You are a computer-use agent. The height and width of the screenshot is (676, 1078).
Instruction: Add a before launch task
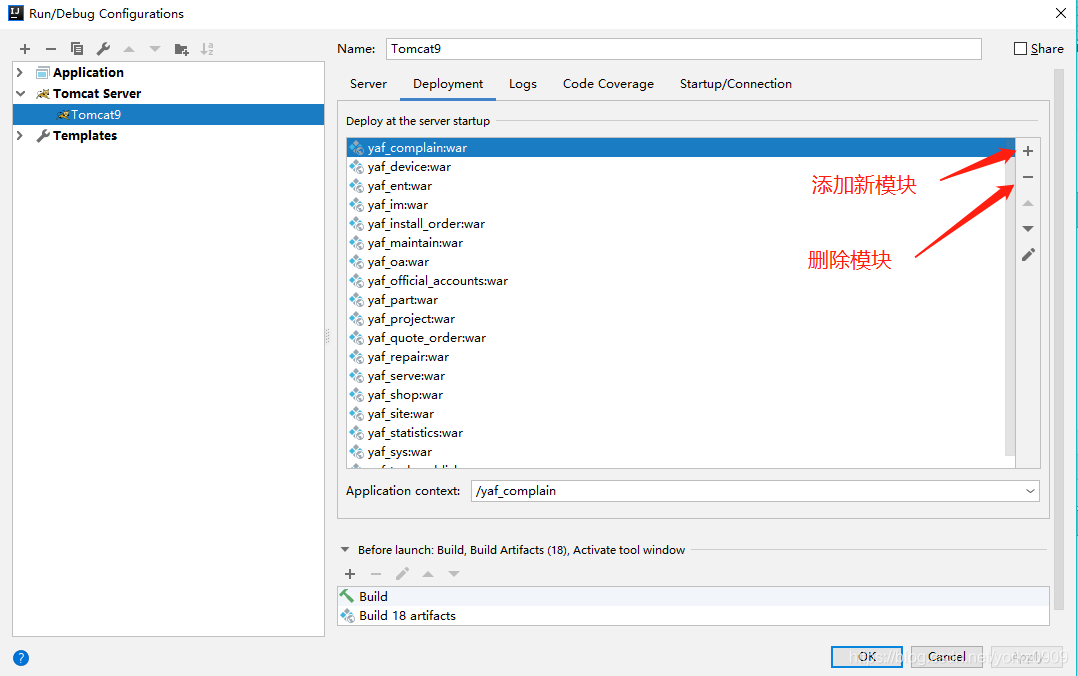click(x=350, y=574)
